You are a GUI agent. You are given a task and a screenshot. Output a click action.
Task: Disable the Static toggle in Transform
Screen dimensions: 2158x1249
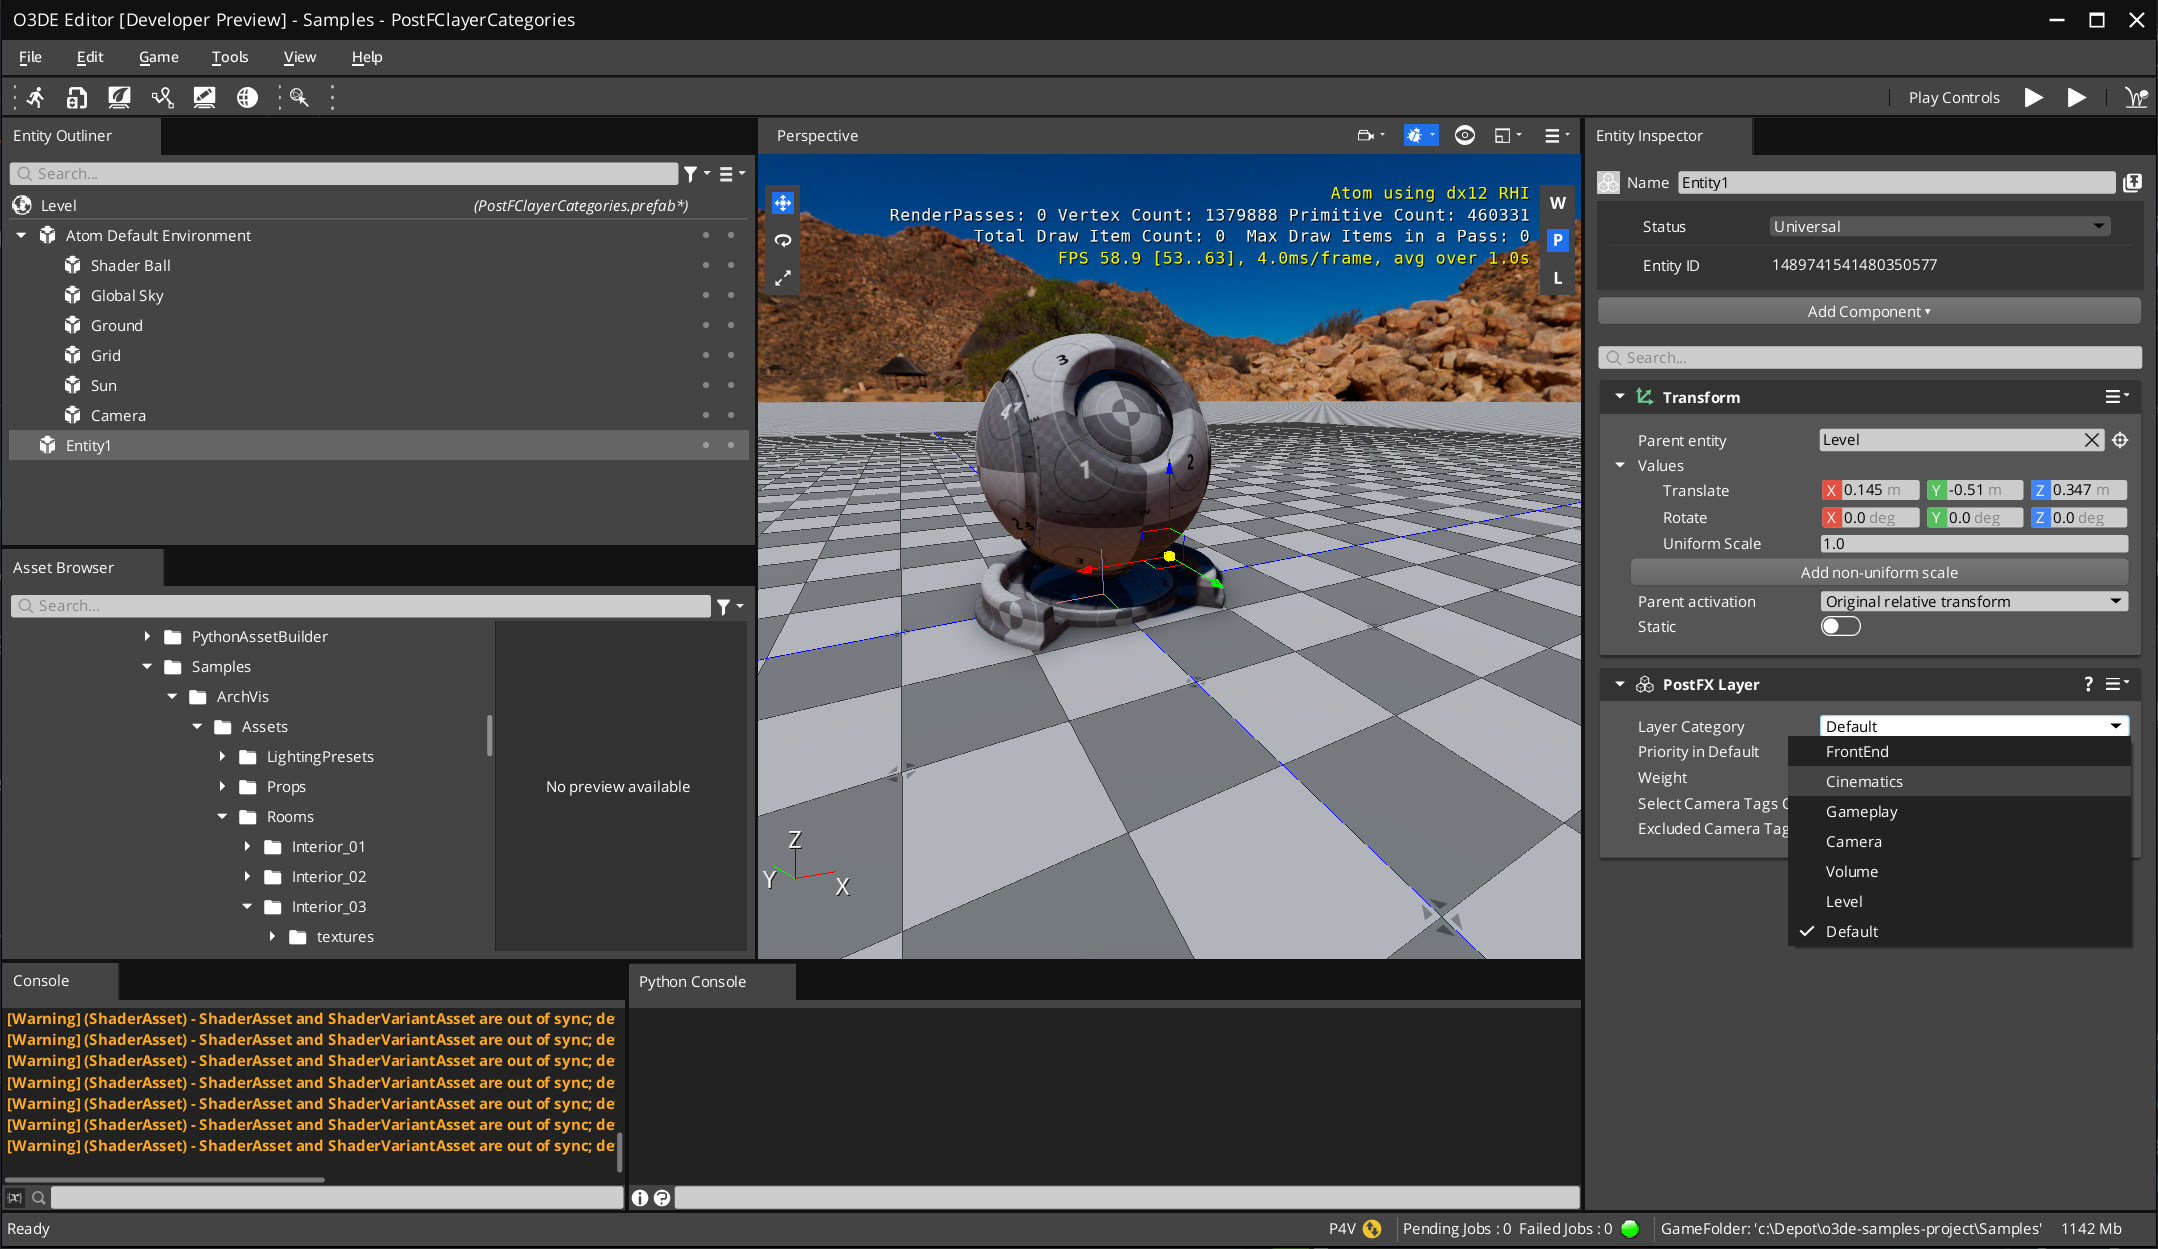coord(1839,626)
